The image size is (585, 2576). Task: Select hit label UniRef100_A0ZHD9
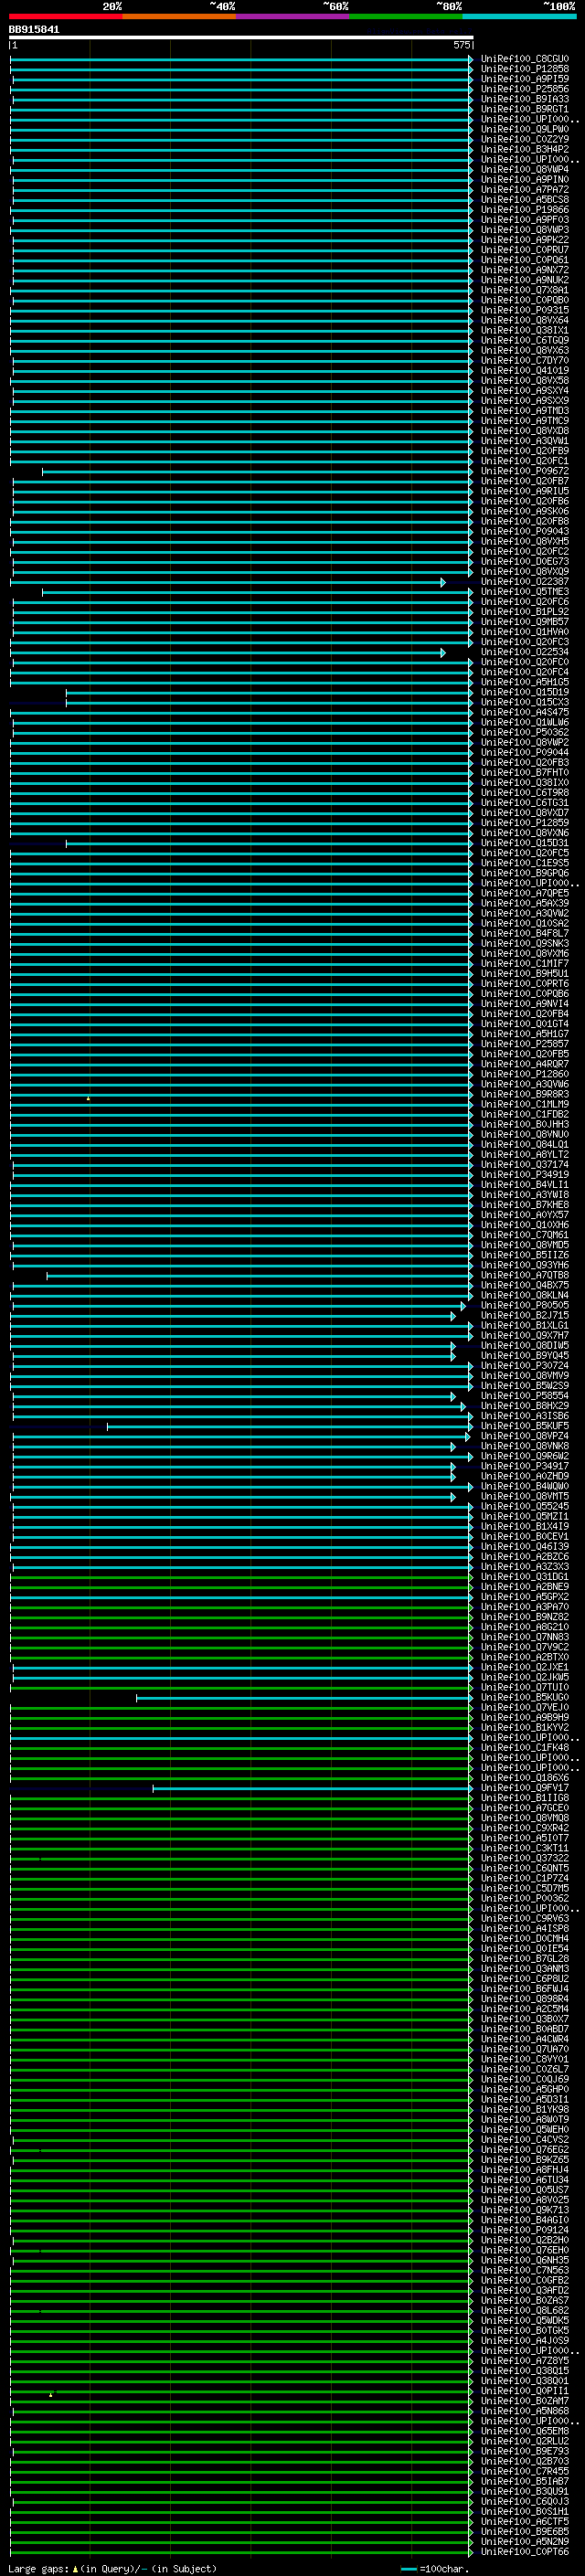tap(524, 1476)
